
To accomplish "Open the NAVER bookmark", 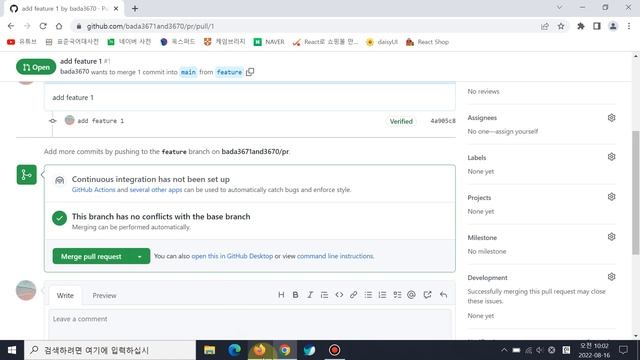I will point(269,42).
